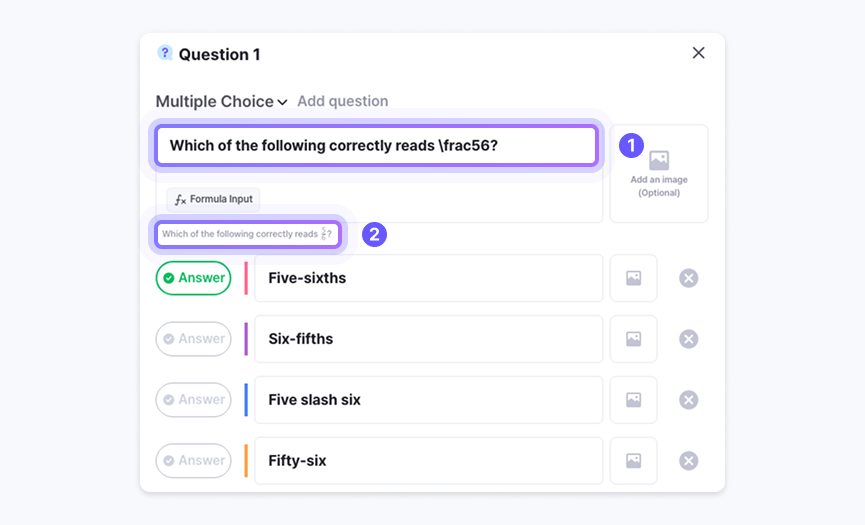Click image icon for Five-sixths answer
The height and width of the screenshot is (525, 865).
pos(633,278)
